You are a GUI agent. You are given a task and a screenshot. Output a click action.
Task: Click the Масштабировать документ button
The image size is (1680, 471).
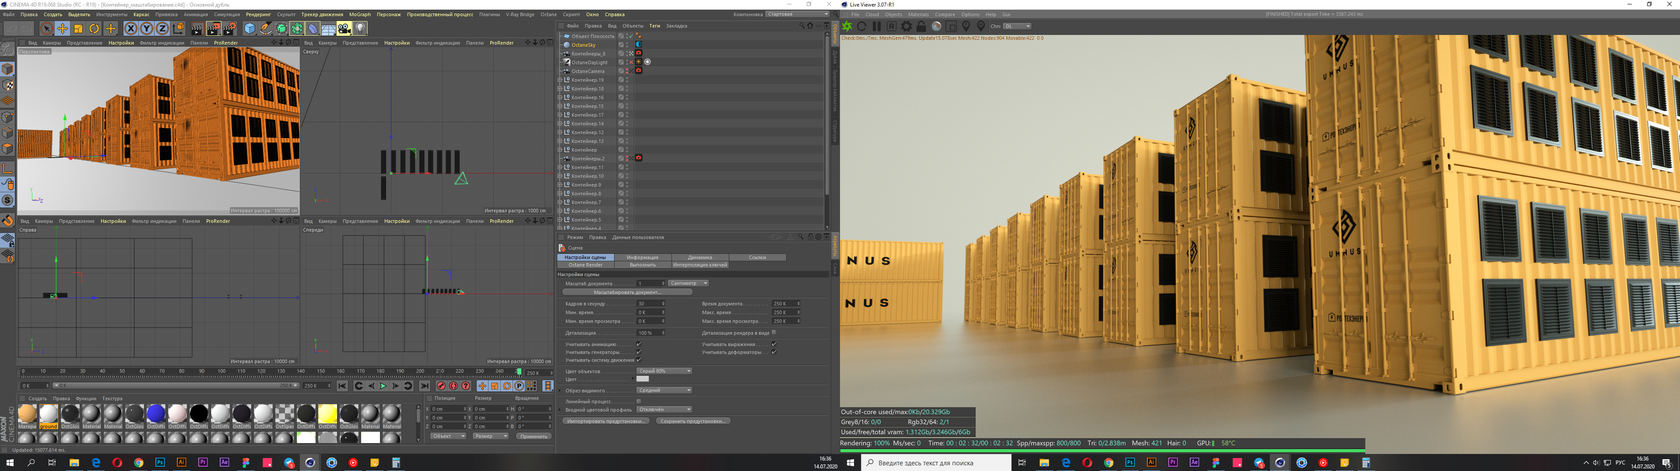pos(627,292)
